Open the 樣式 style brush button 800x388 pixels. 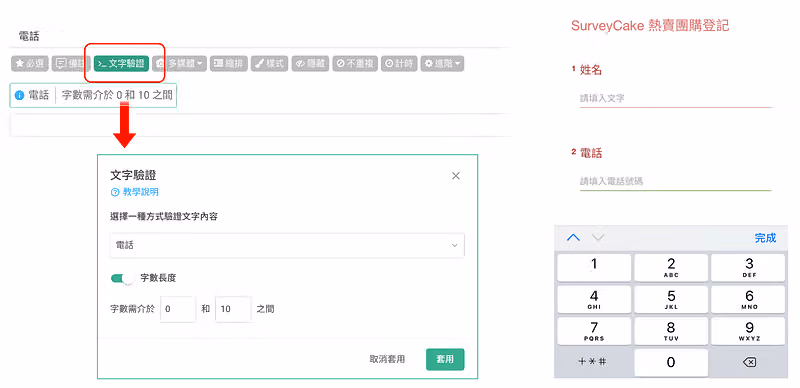click(x=269, y=64)
